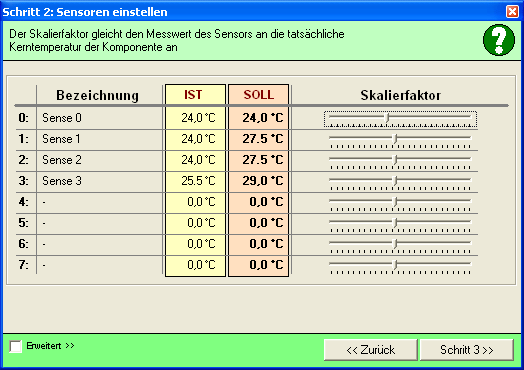Enable the Erweitert checkbox
This screenshot has width=524, height=370.
click(15, 346)
